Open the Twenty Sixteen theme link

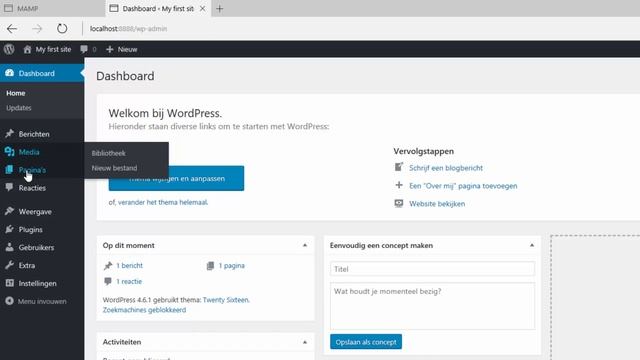pyautogui.click(x=226, y=300)
